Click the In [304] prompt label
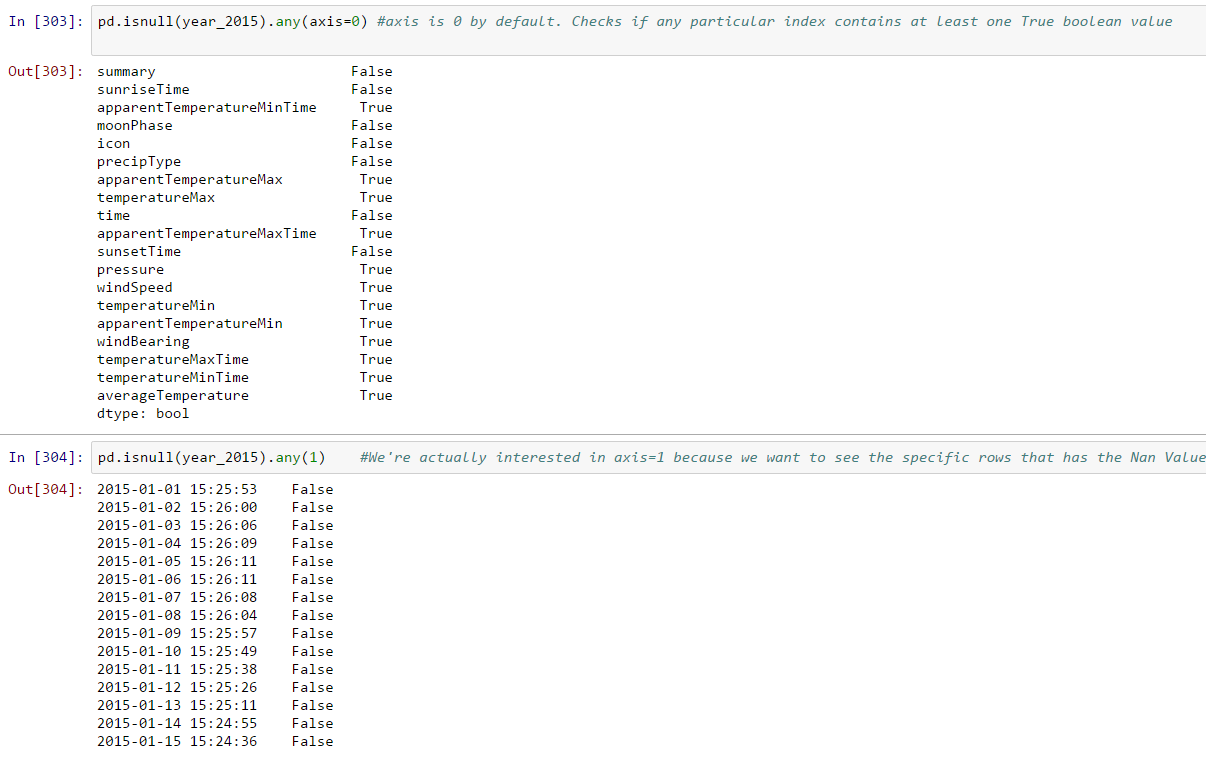This screenshot has height=757, width=1206. pyautogui.click(x=46, y=458)
